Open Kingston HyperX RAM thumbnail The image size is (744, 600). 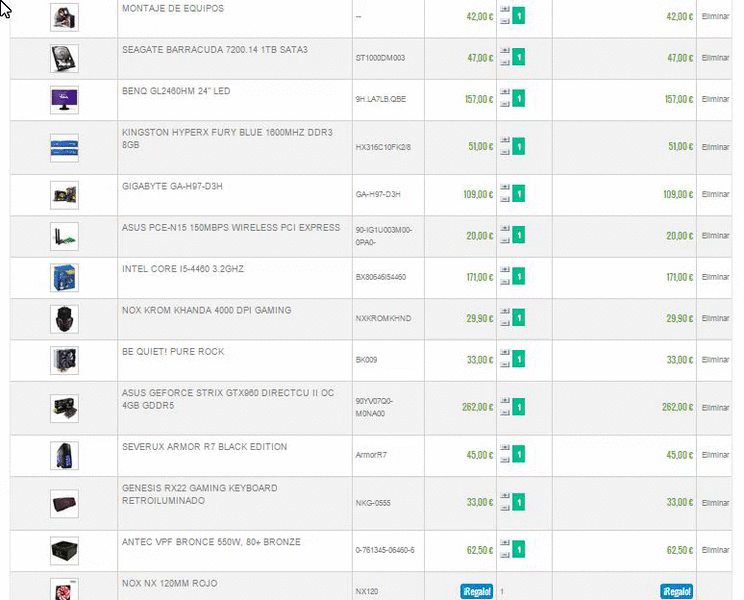point(65,148)
